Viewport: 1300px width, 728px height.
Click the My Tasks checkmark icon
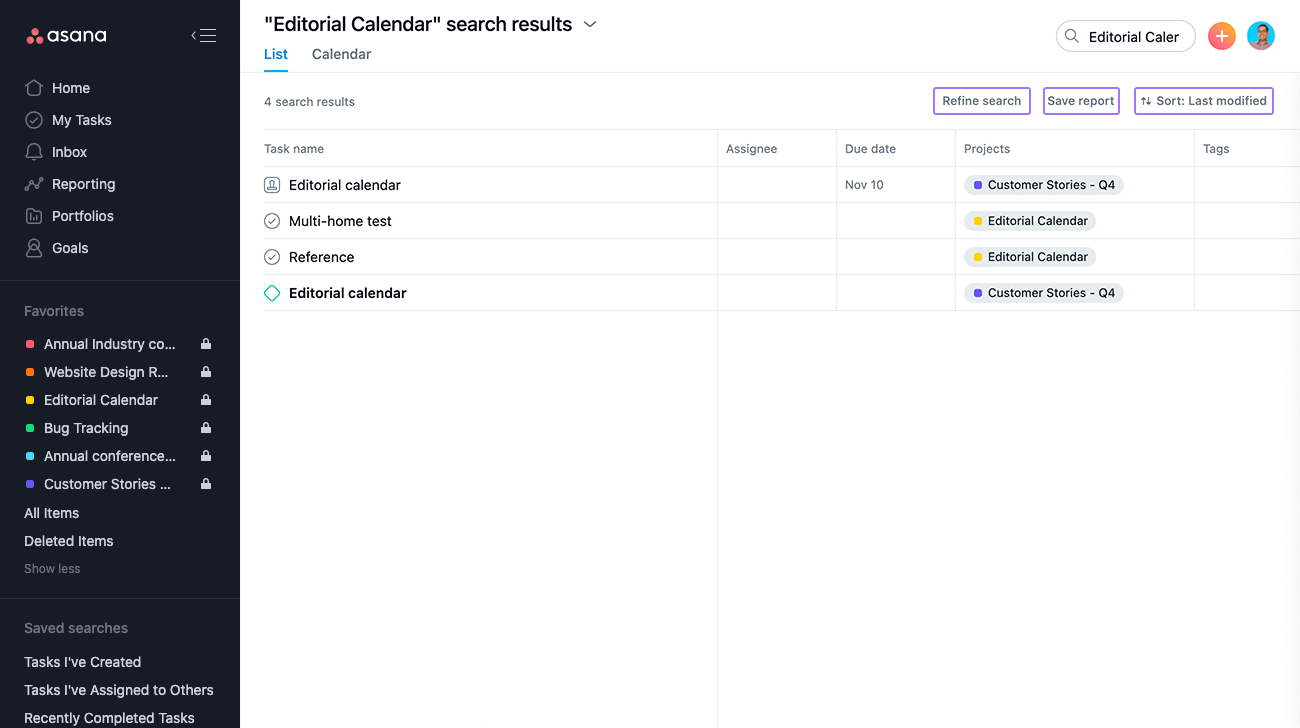click(34, 120)
